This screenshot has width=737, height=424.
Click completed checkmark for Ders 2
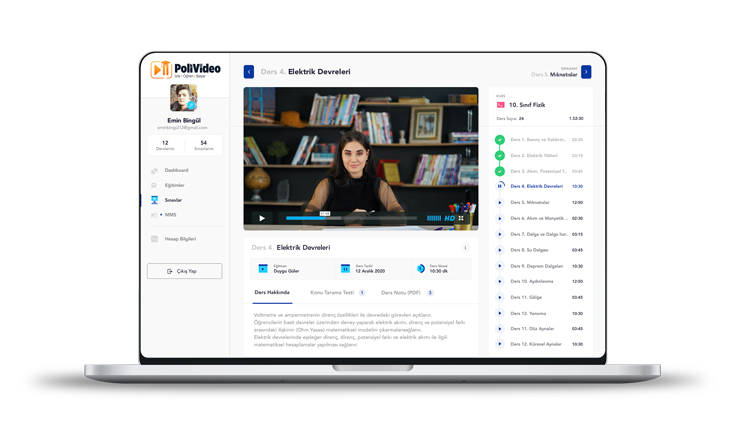click(x=500, y=155)
